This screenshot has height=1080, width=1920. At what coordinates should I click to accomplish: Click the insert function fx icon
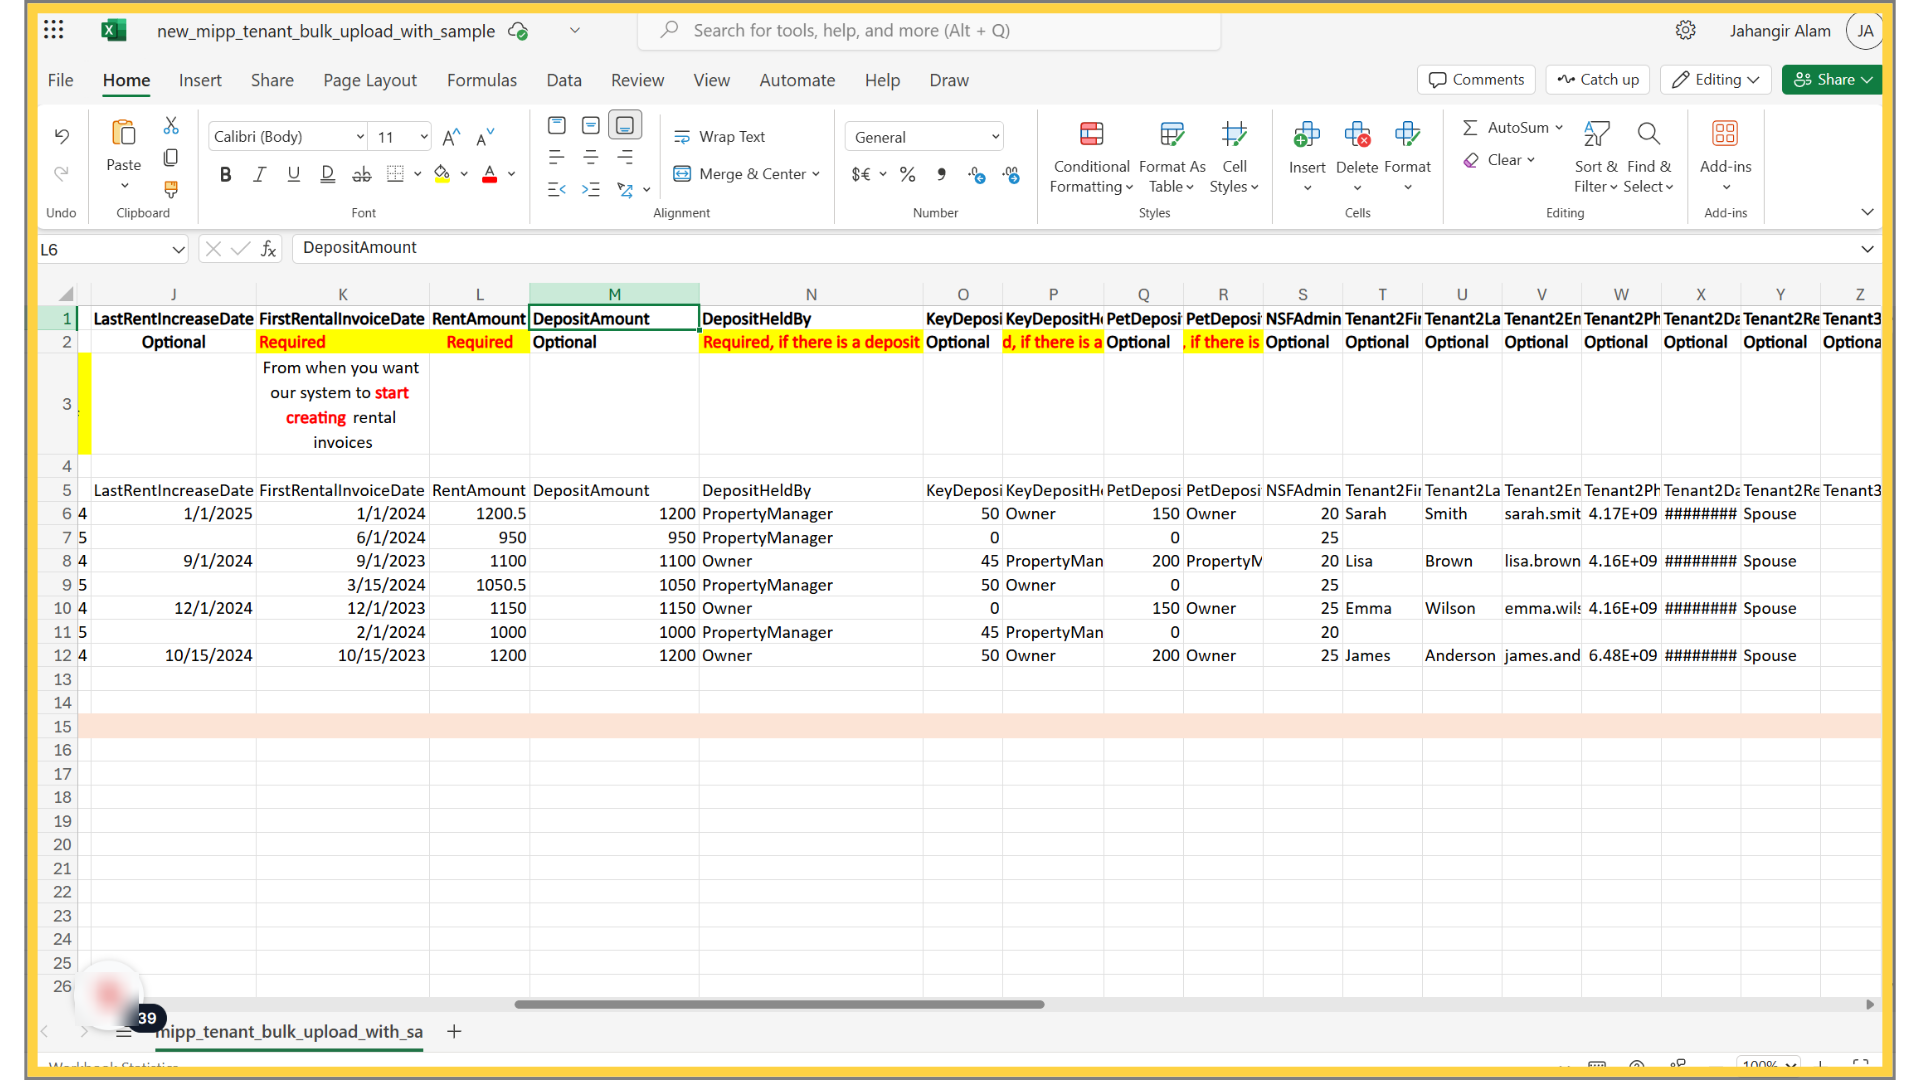click(269, 249)
